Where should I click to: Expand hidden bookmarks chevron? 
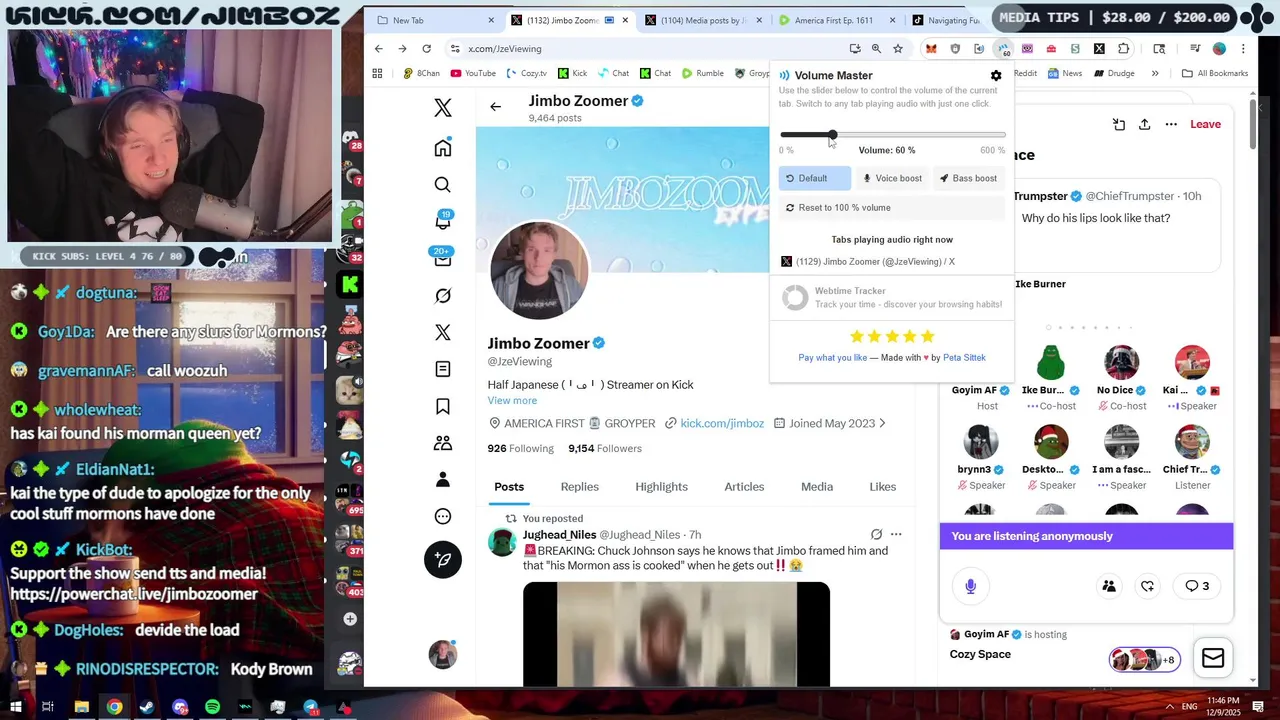click(1155, 73)
